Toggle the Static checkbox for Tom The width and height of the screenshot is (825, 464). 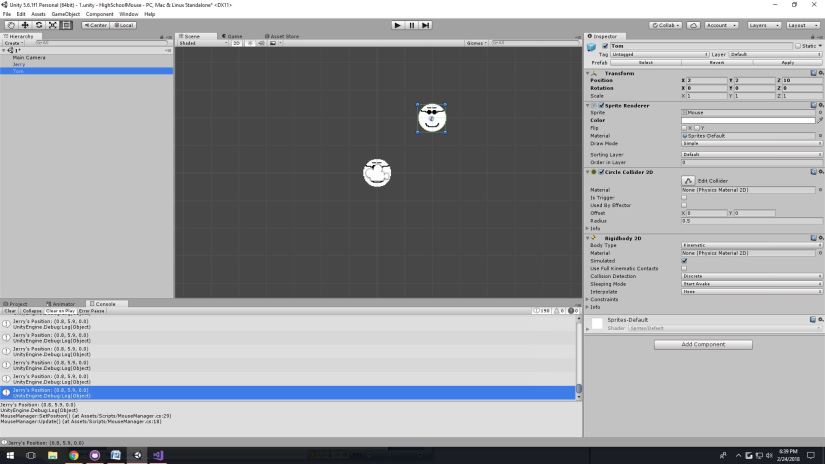point(797,45)
